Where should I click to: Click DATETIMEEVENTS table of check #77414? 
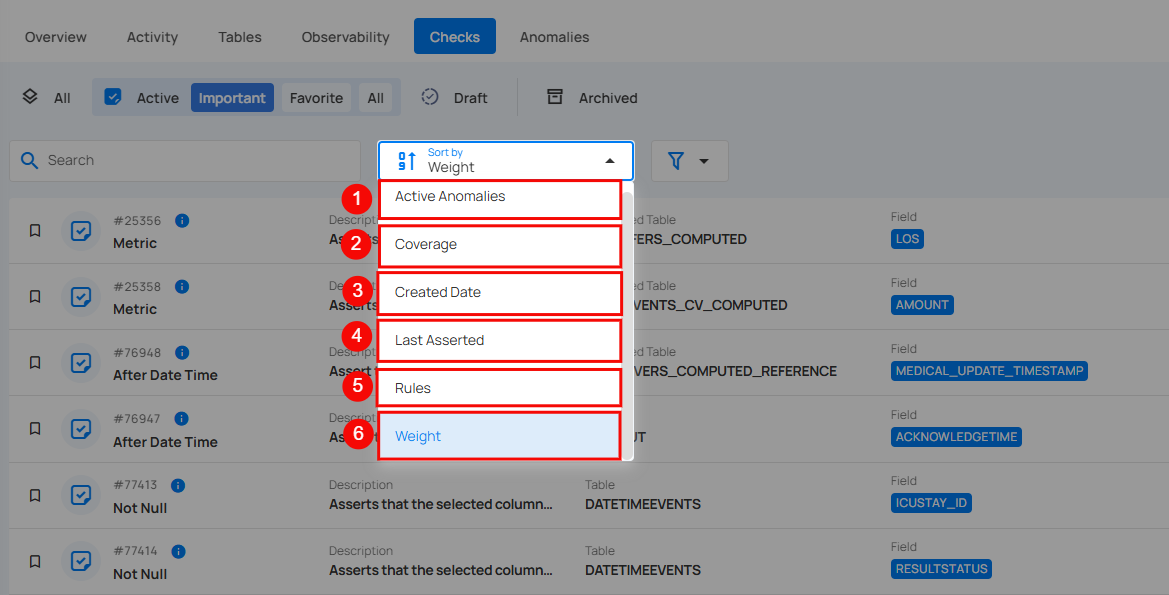click(643, 570)
